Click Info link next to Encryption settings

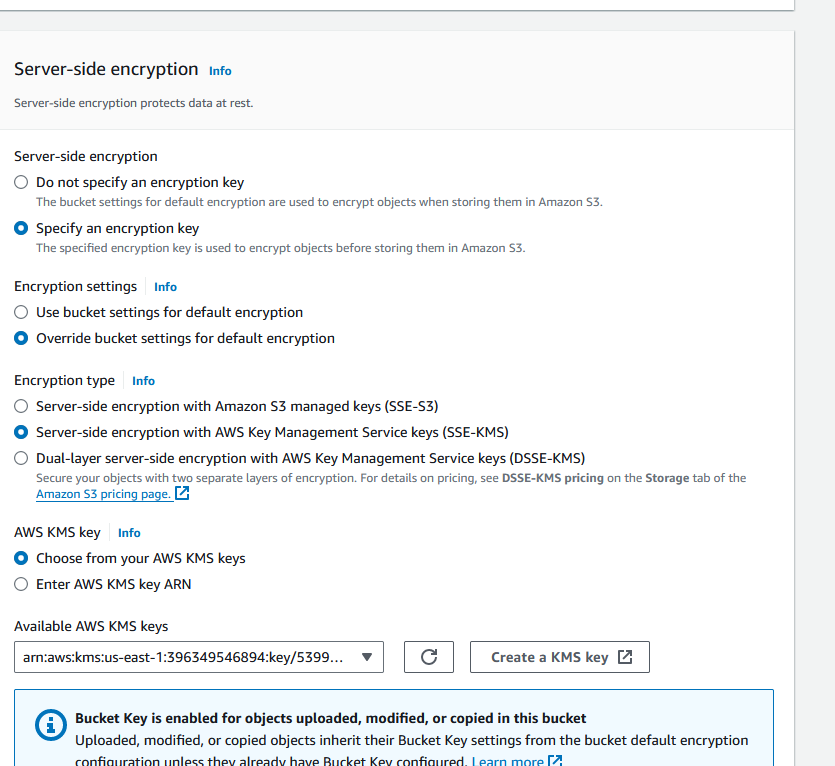(165, 287)
